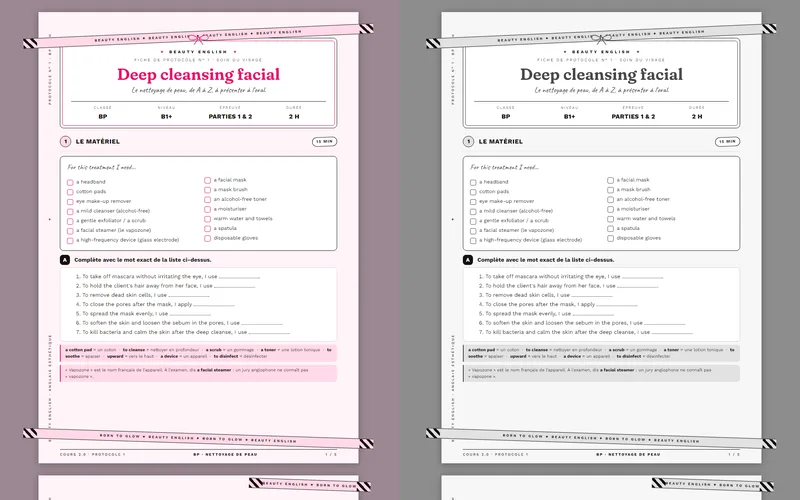Click blank after 'To close the pores' gray sheet
This screenshot has height=500, width=800.
[617, 305]
